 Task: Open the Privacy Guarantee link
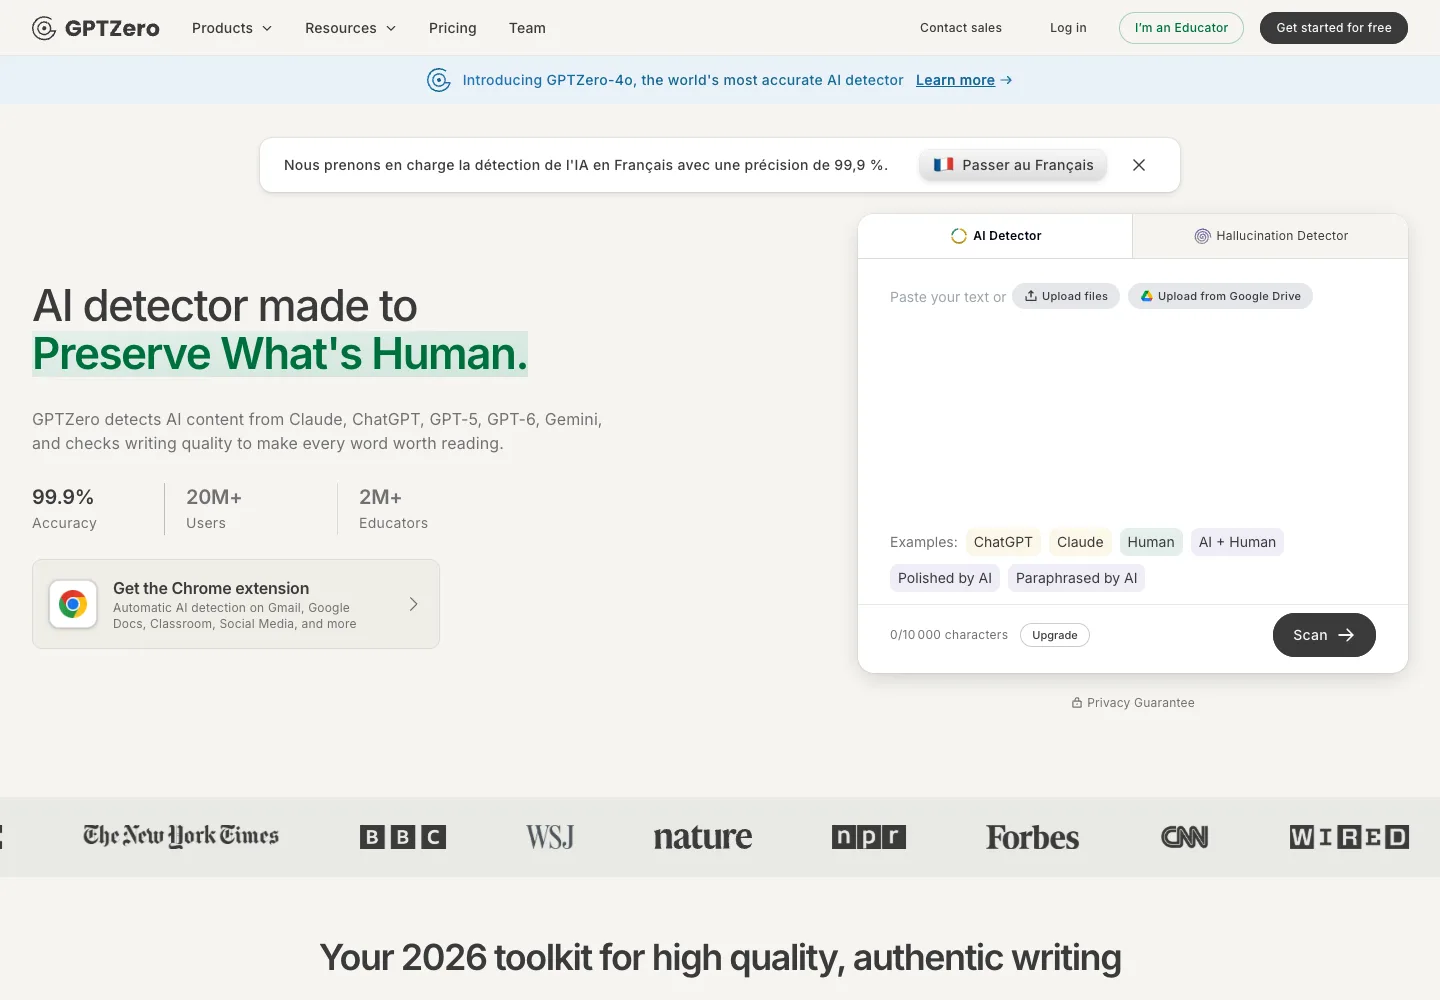coord(1133,703)
